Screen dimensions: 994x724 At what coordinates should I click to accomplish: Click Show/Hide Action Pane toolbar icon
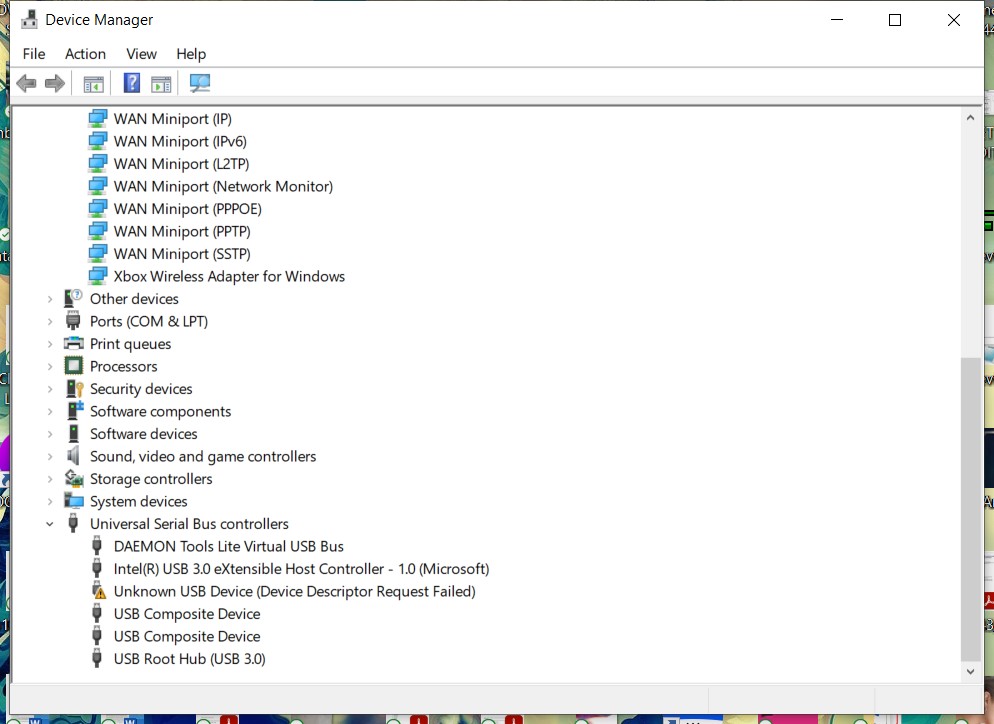(161, 84)
